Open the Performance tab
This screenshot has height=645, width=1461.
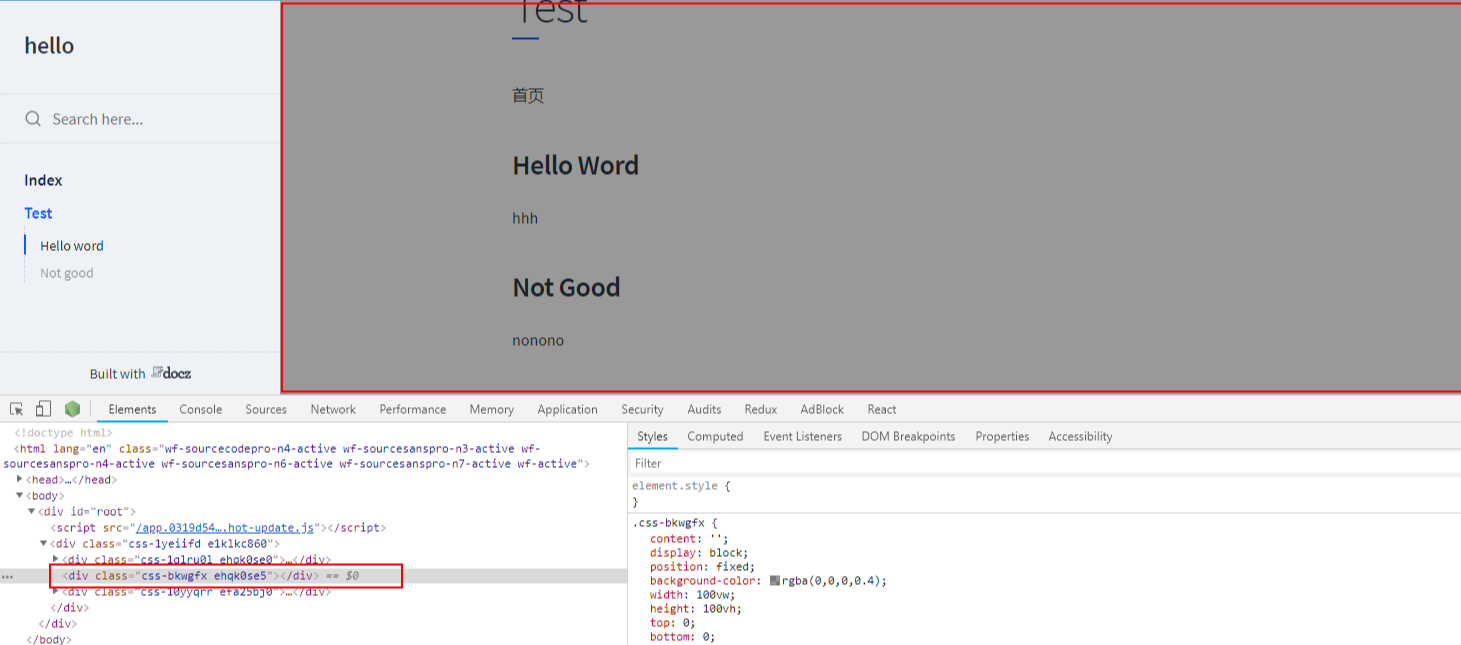[x=413, y=409]
